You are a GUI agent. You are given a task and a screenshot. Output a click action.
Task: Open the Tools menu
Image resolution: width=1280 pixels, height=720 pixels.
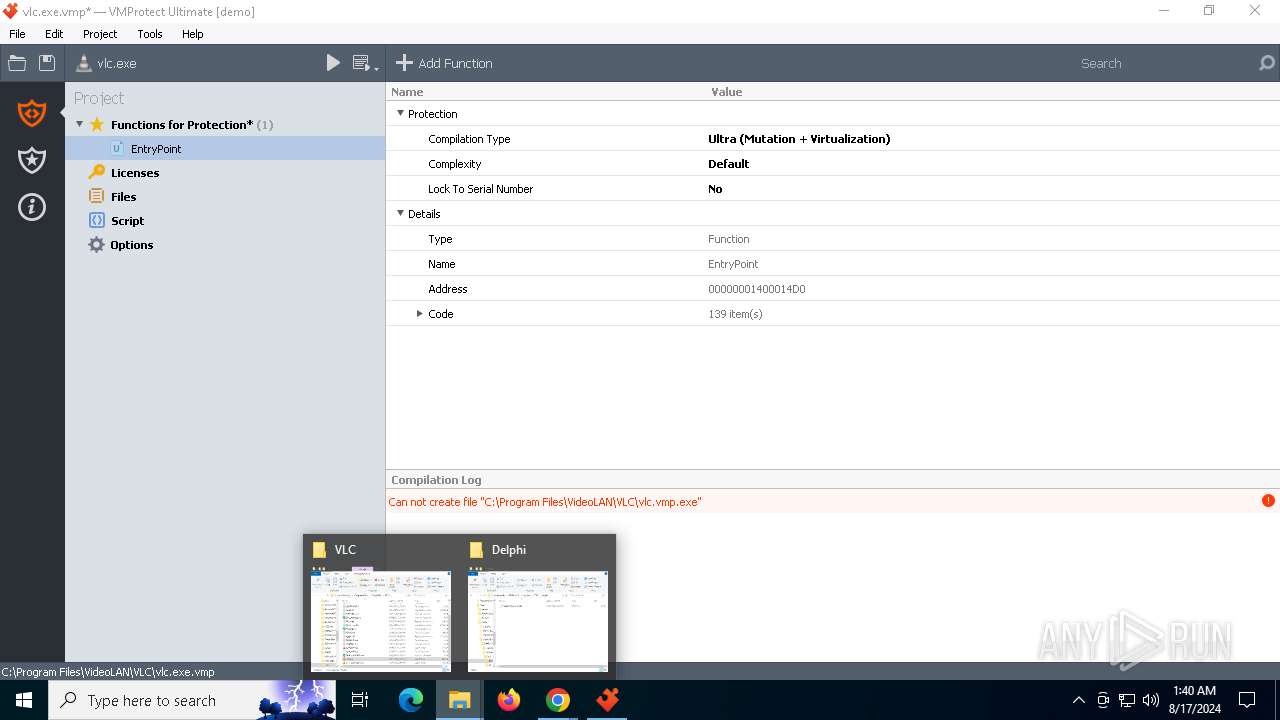click(x=150, y=34)
